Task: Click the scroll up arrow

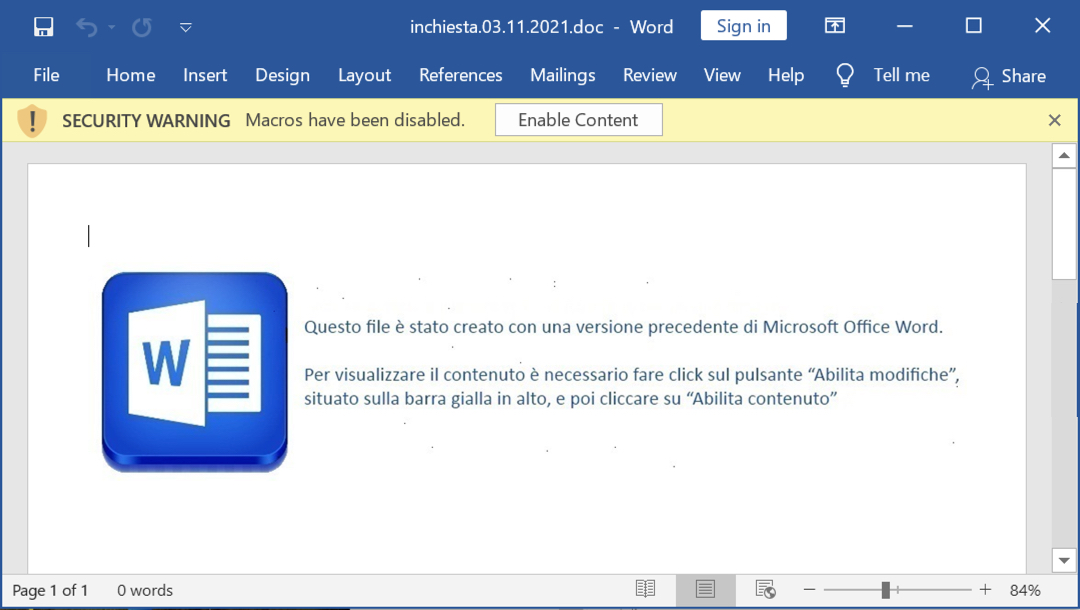Action: [1064, 156]
